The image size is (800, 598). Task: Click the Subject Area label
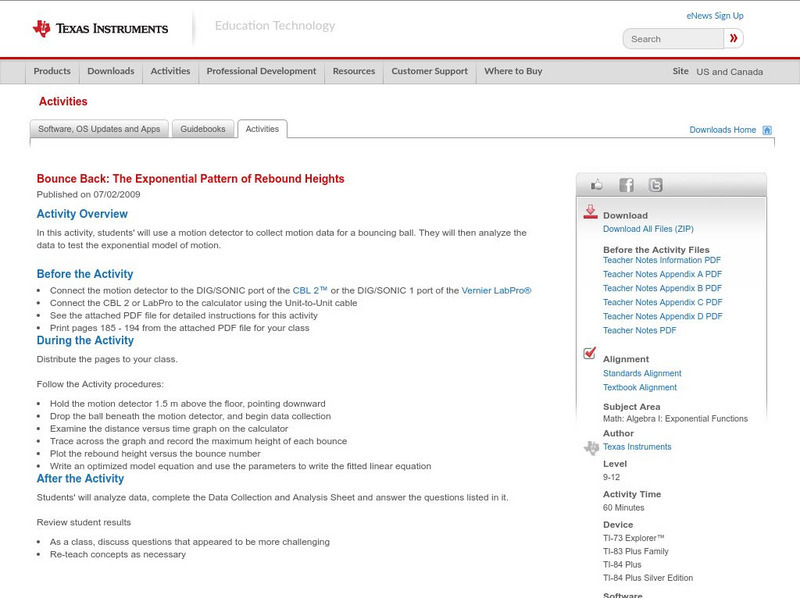click(632, 407)
